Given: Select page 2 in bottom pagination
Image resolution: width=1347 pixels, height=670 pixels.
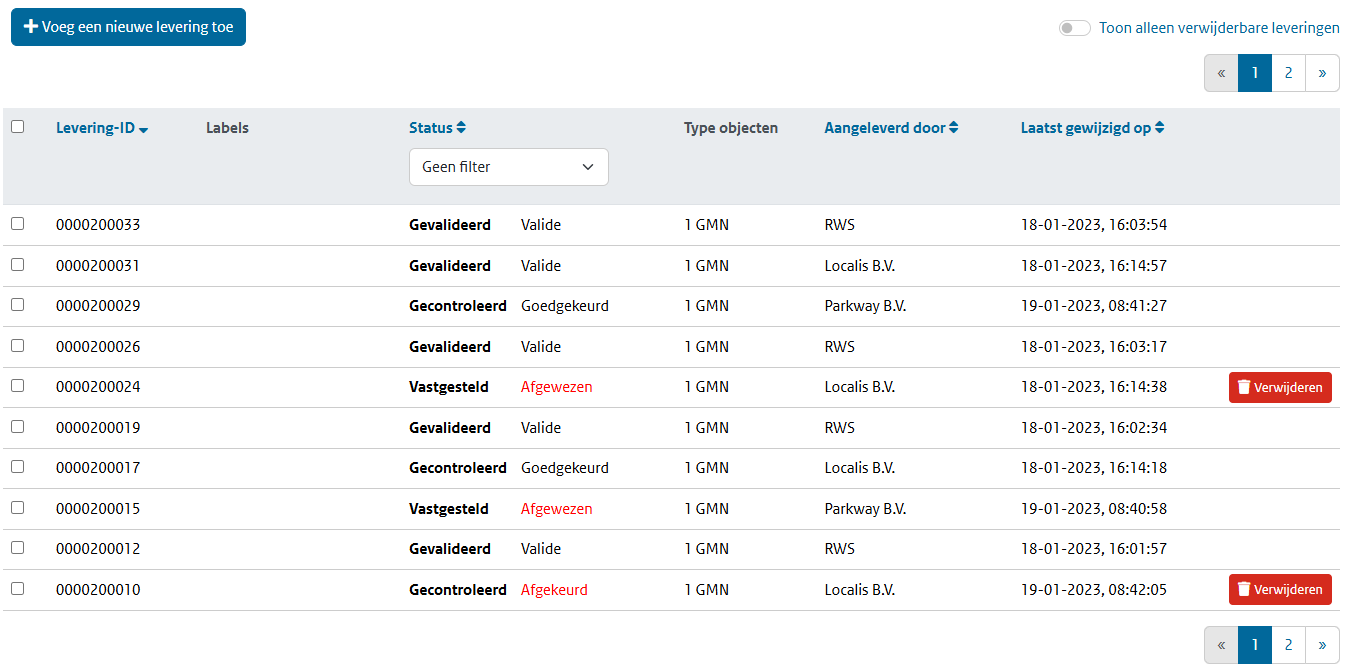Looking at the screenshot, I should point(1288,645).
